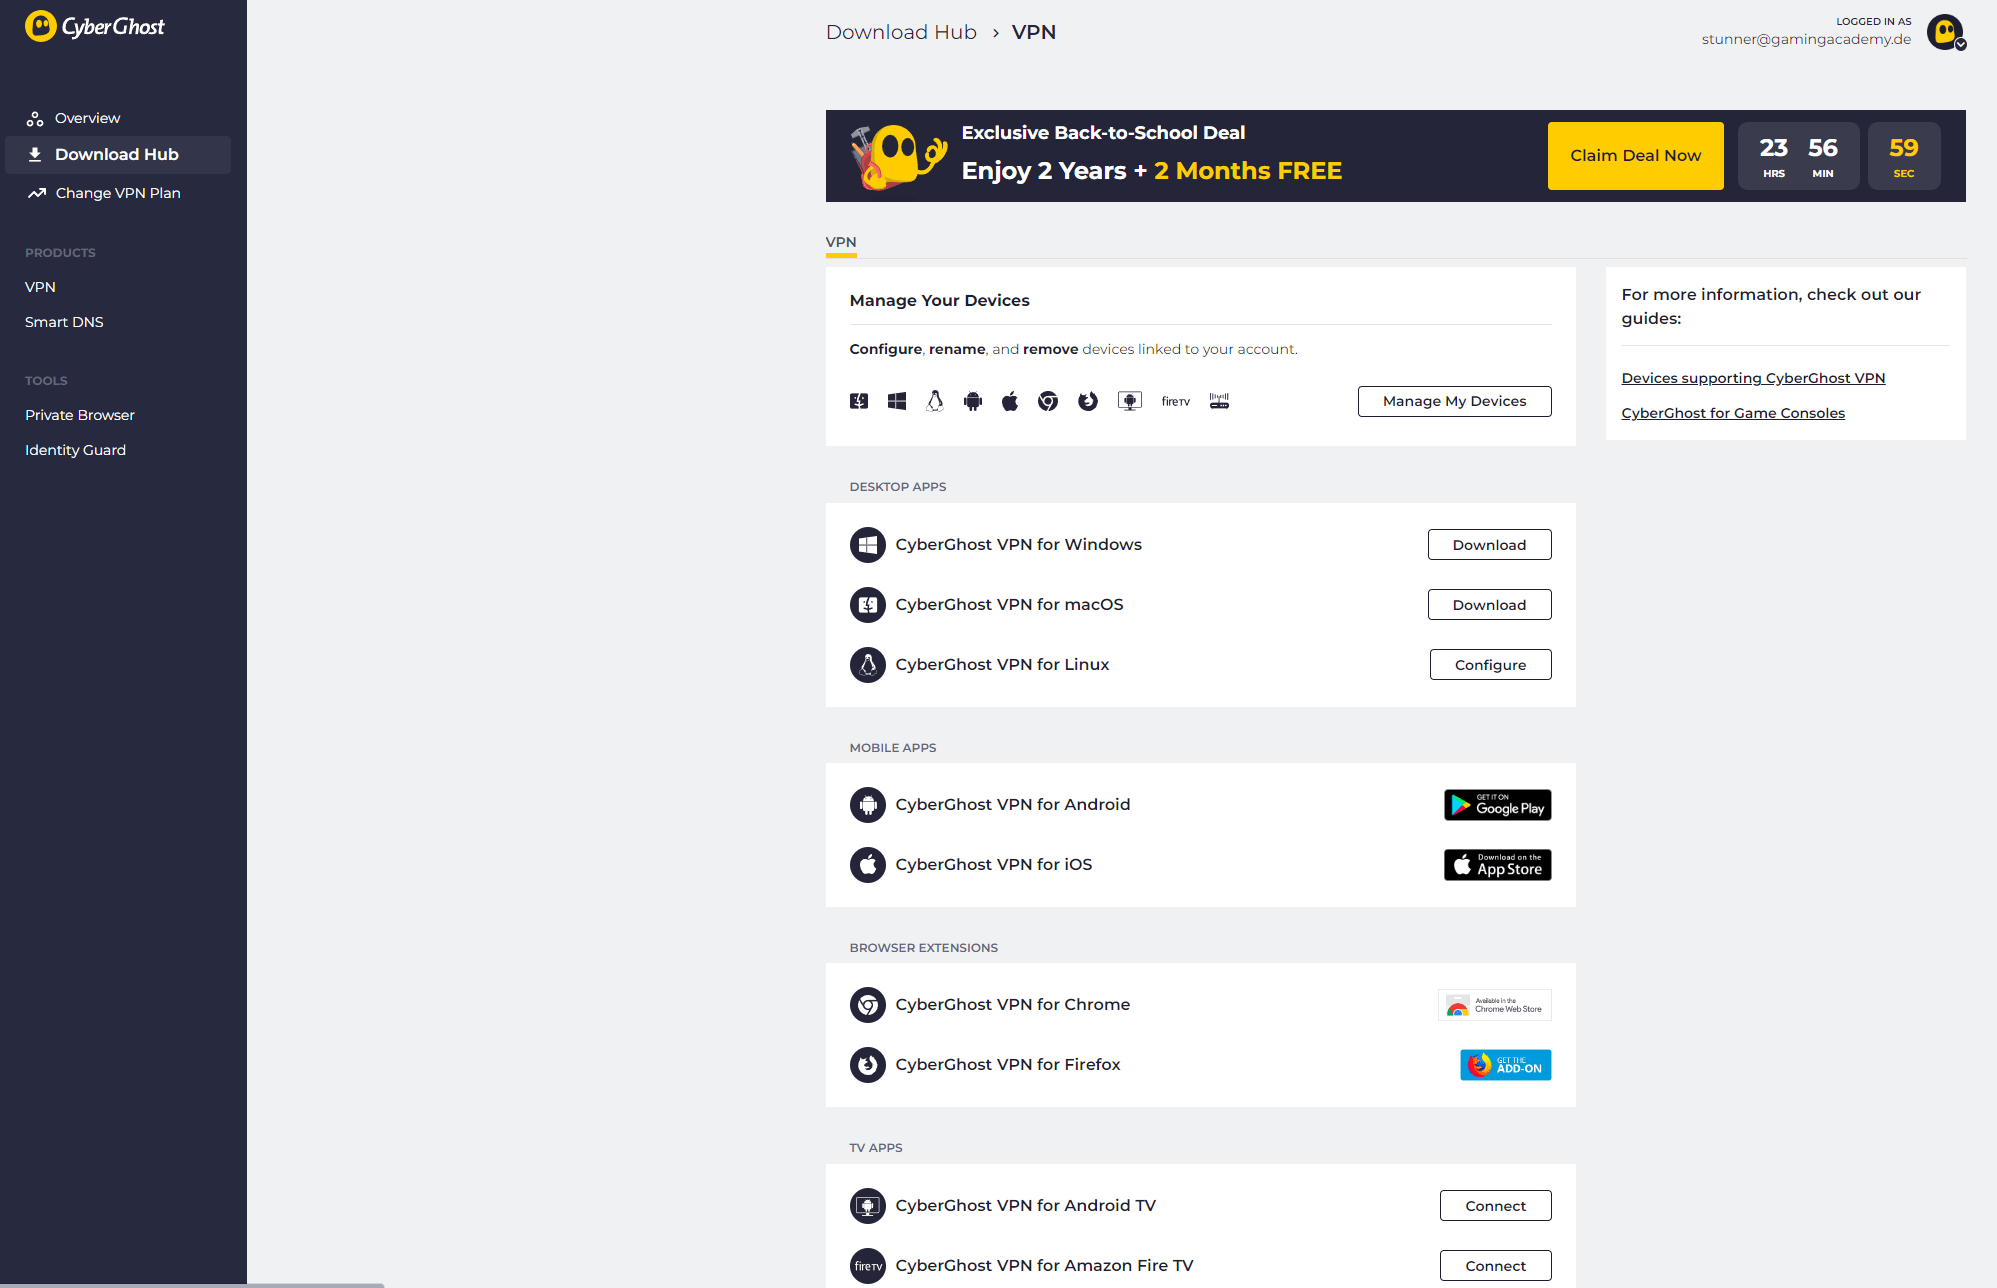Click Chrome round icon in browser extensions

(x=868, y=1005)
